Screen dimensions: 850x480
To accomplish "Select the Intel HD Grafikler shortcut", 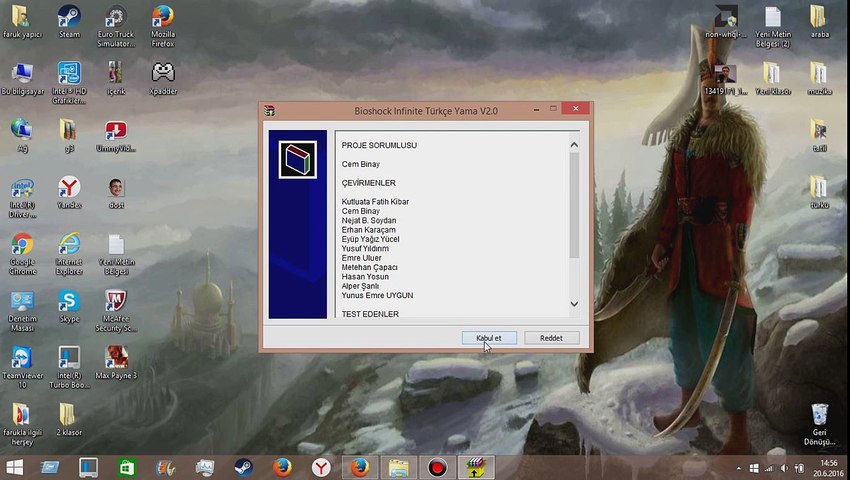I will (x=69, y=83).
